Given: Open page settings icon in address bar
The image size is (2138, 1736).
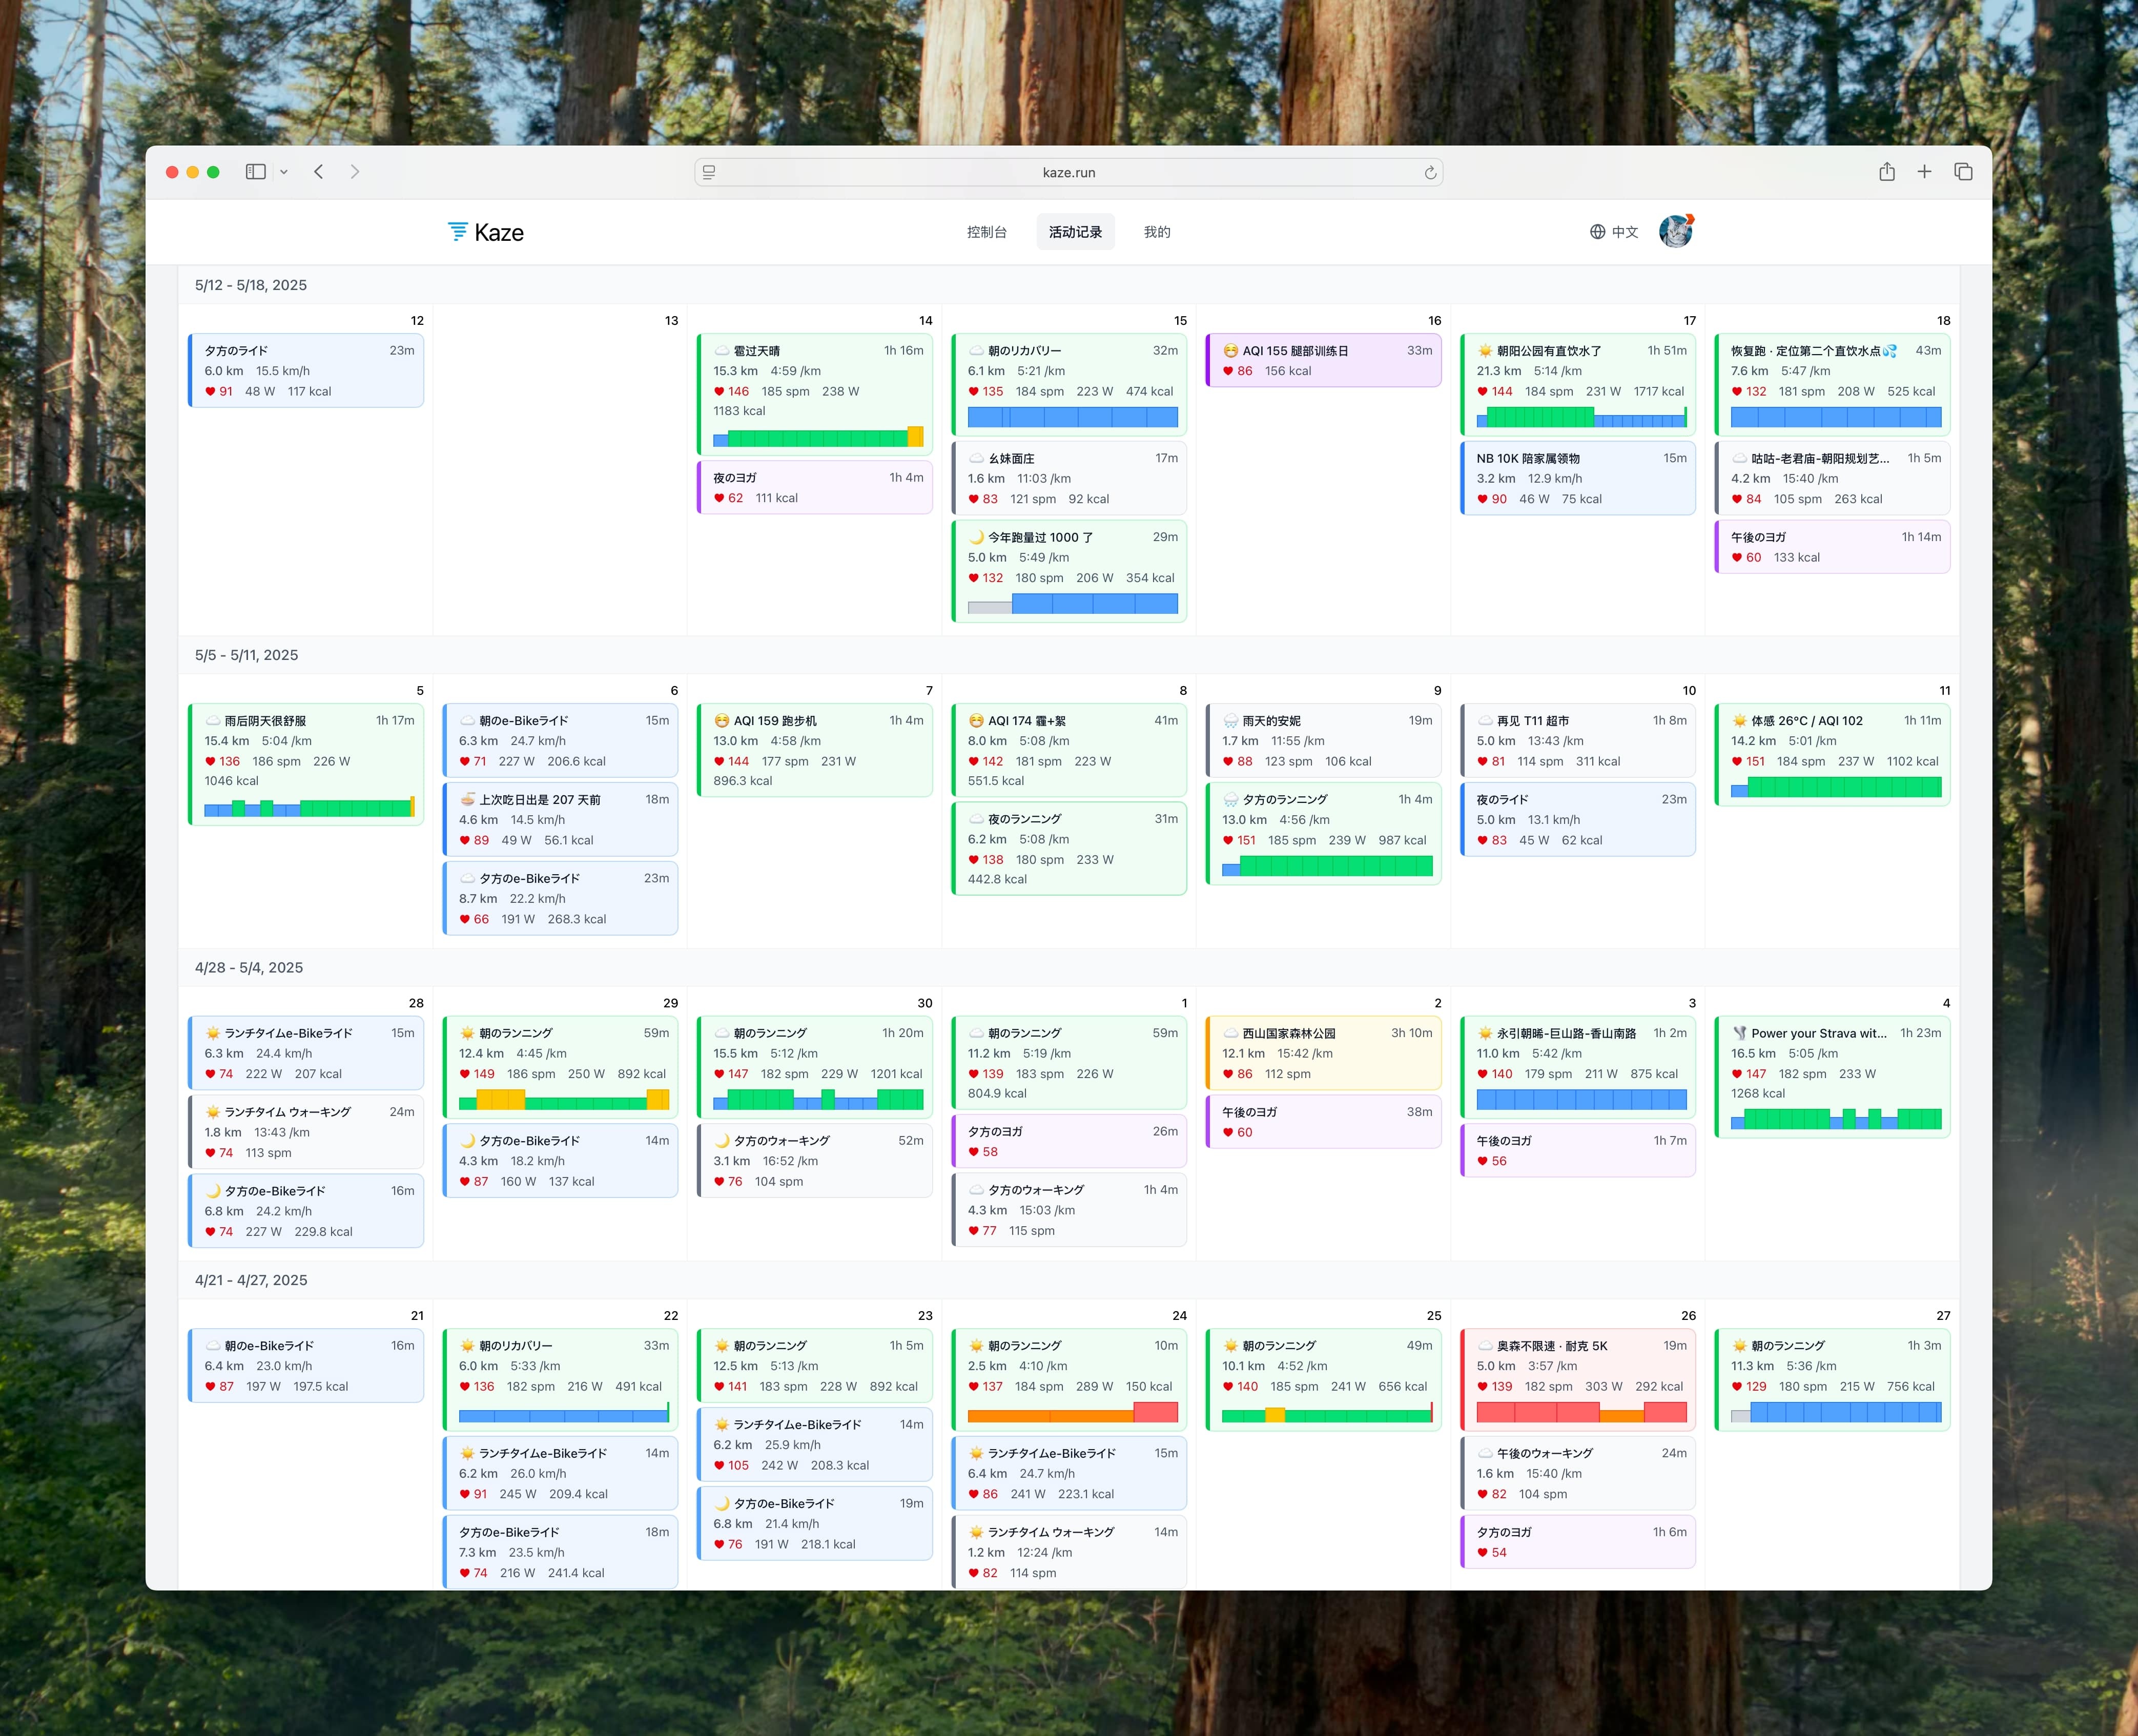Looking at the screenshot, I should tap(709, 173).
